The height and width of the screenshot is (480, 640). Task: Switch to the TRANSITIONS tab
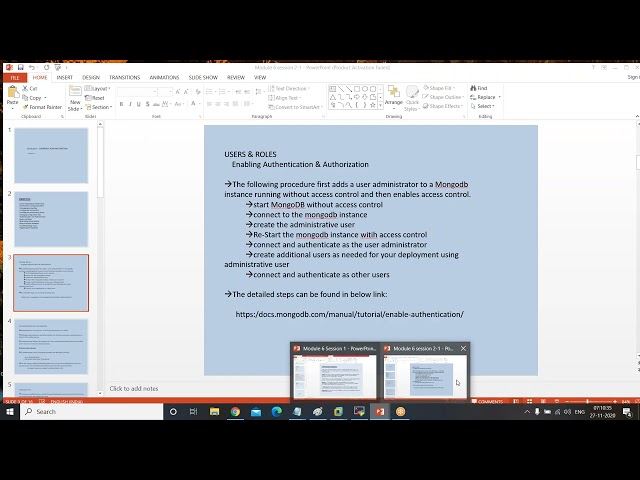tap(124, 78)
